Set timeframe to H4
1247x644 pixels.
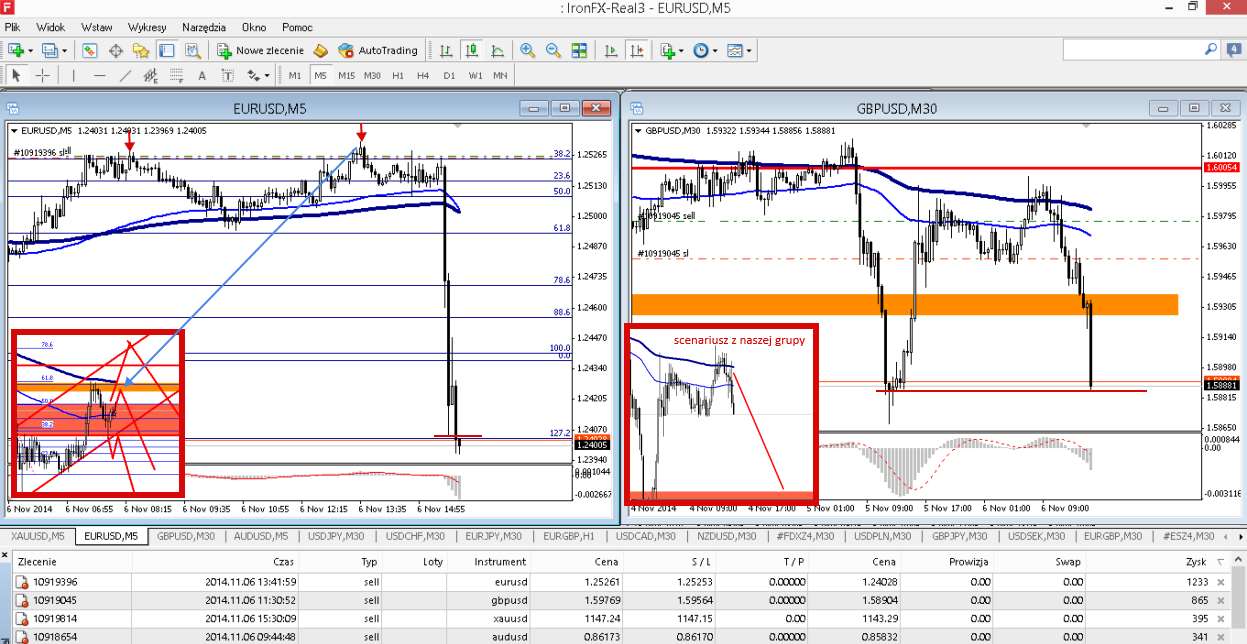tap(423, 75)
